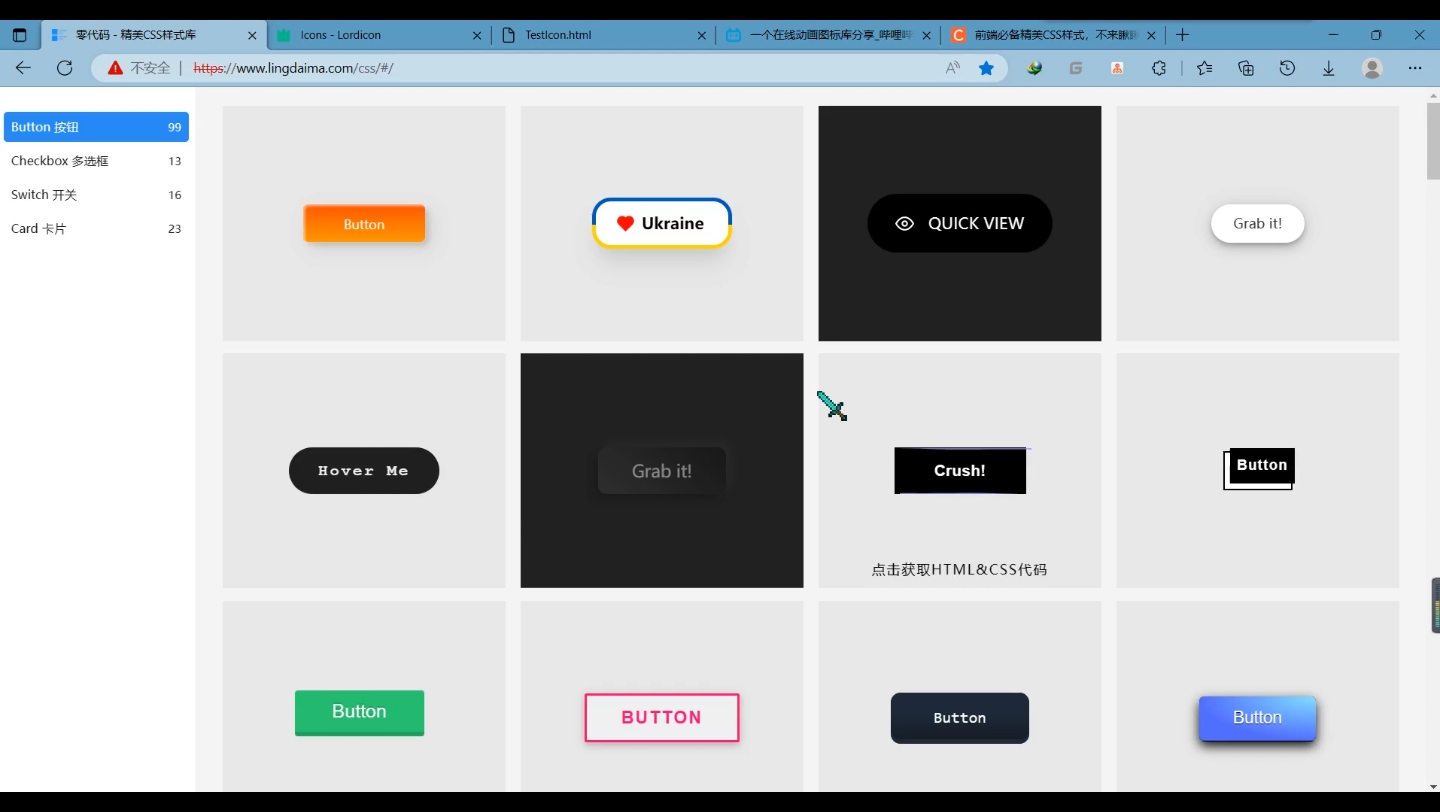Select Button 按钮 category in sidebar

[96, 127]
